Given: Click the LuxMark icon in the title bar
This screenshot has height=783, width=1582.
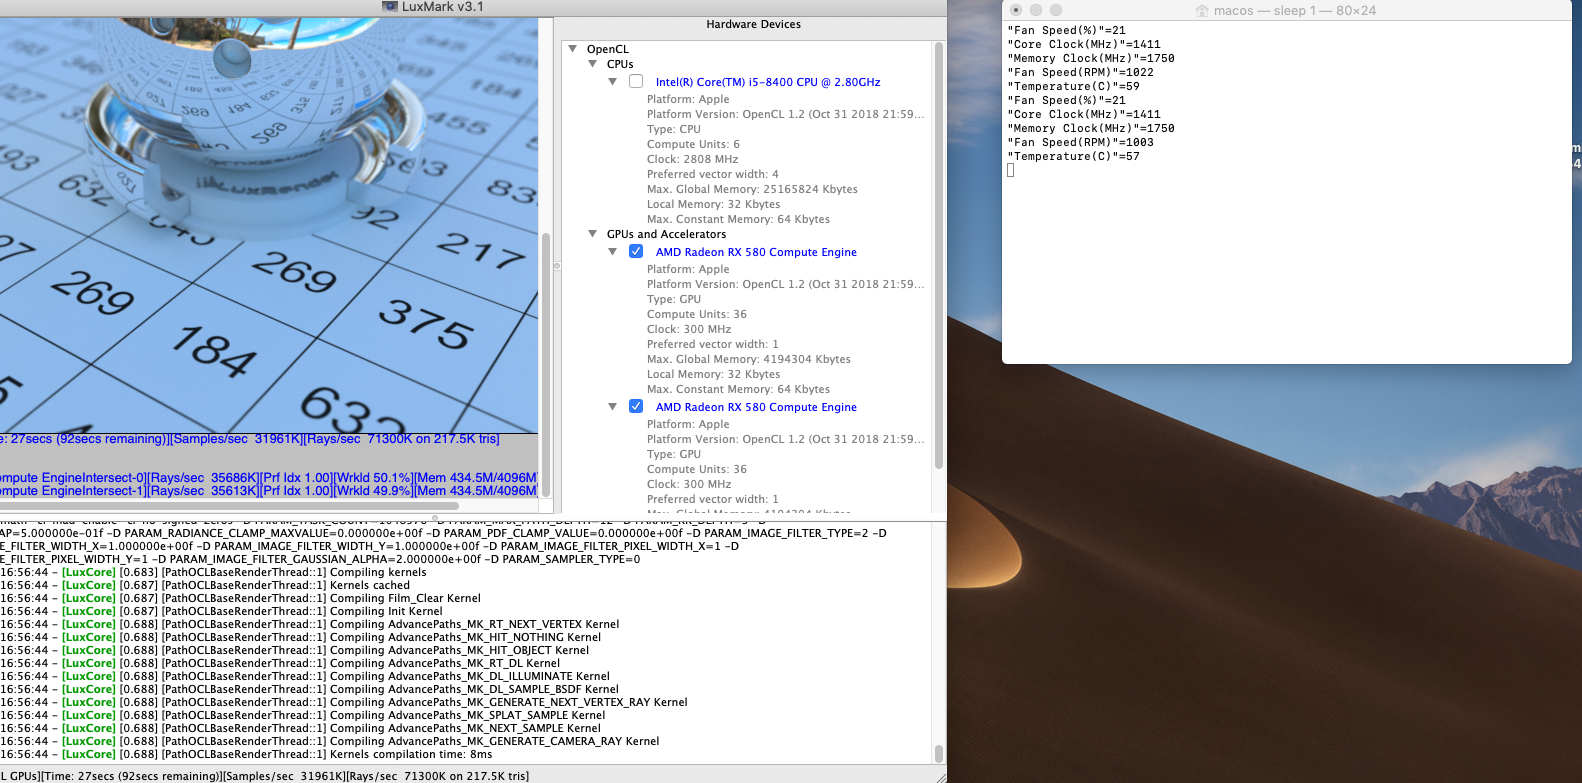Looking at the screenshot, I should [390, 6].
